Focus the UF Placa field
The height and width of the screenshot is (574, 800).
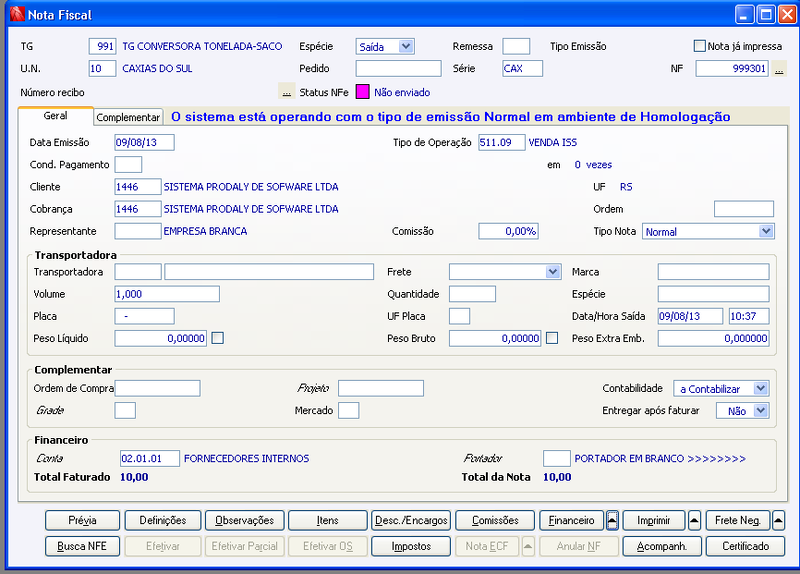pos(460,316)
